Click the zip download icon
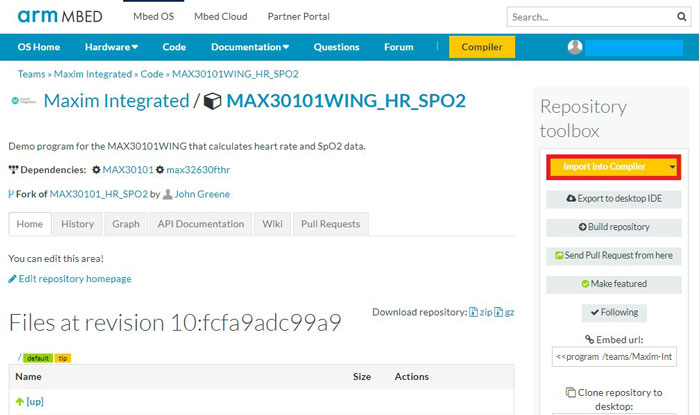The image size is (700, 415). tap(473, 312)
